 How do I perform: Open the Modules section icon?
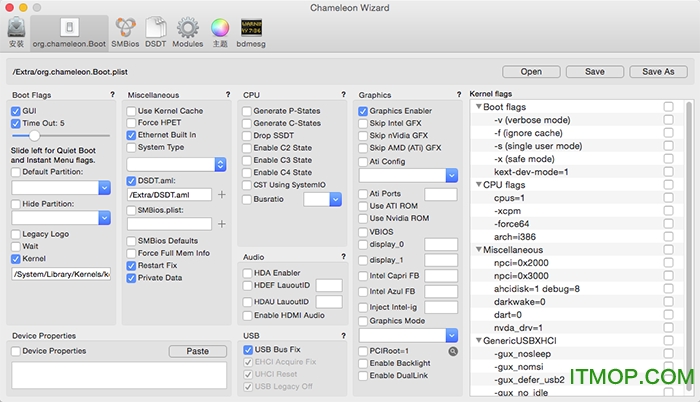(x=187, y=31)
